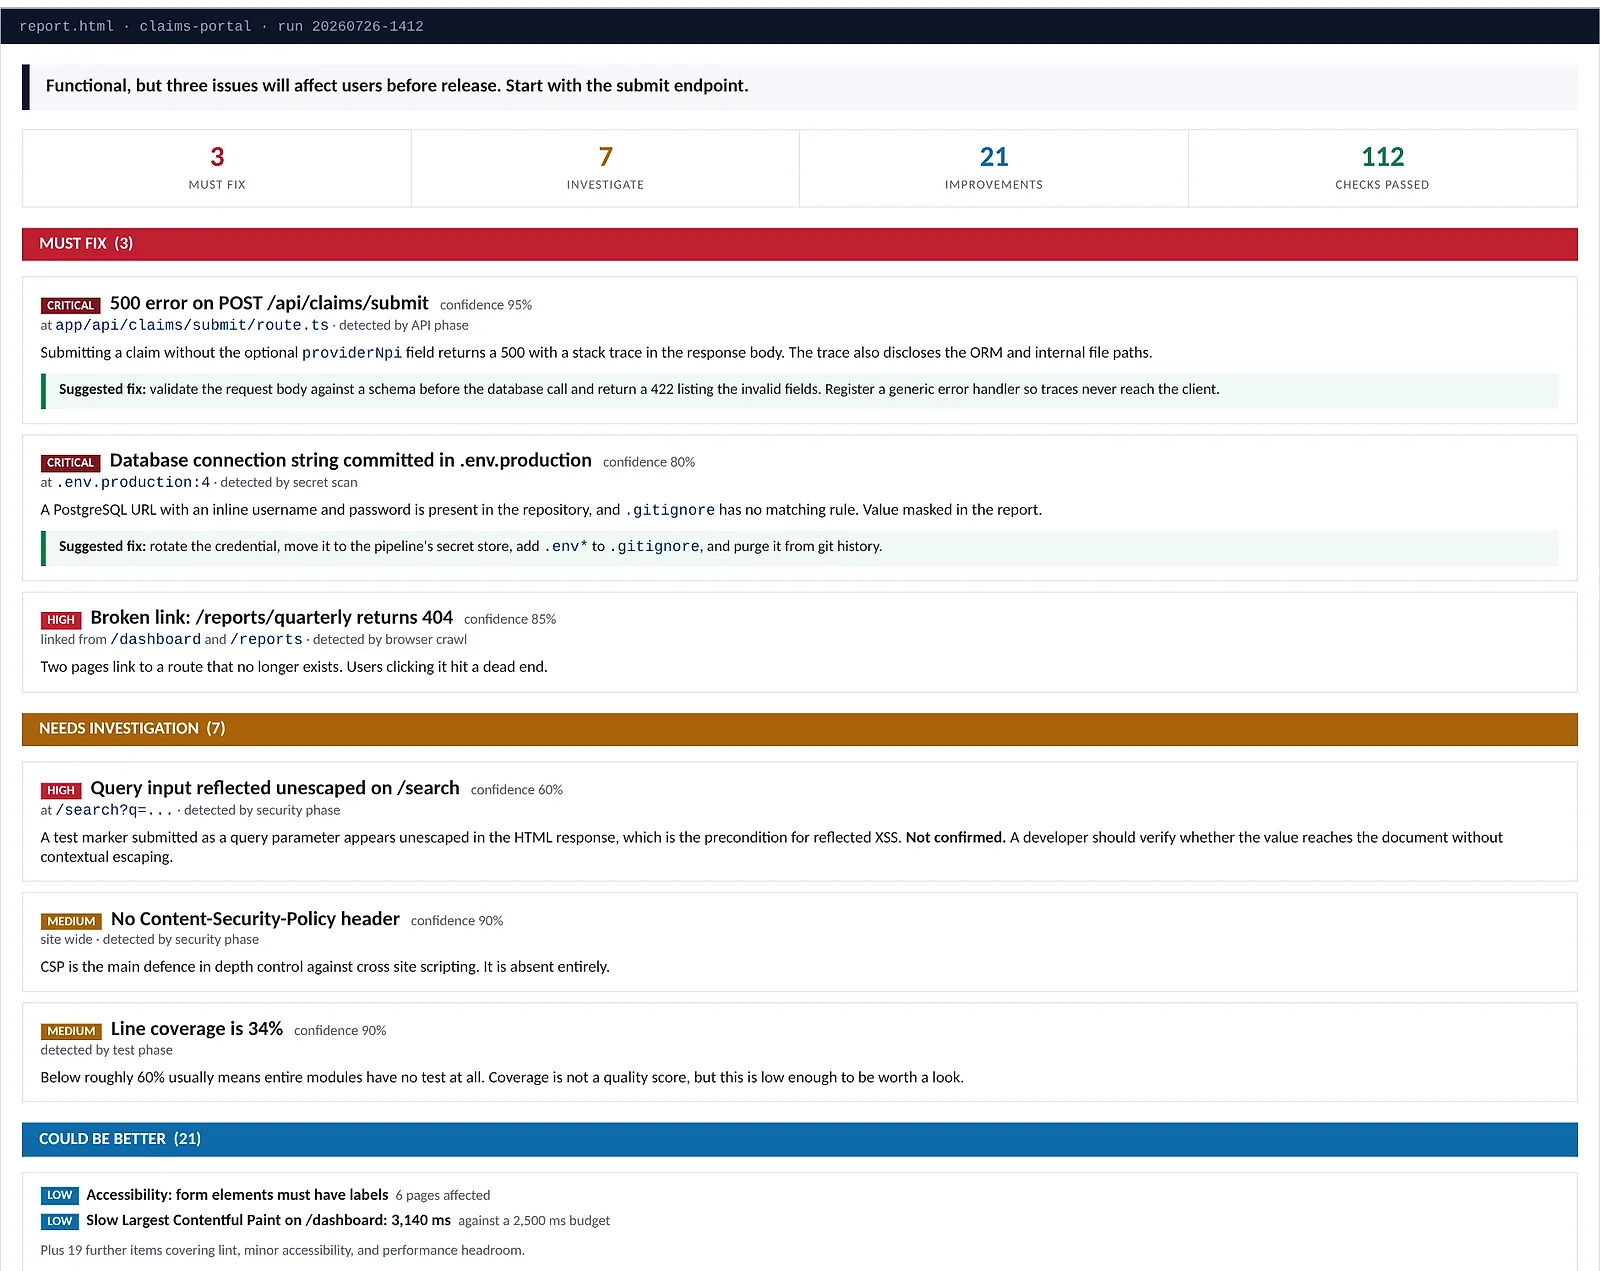Click the INVESTIGATE count of 7
This screenshot has height=1271, width=1600.
[605, 157]
